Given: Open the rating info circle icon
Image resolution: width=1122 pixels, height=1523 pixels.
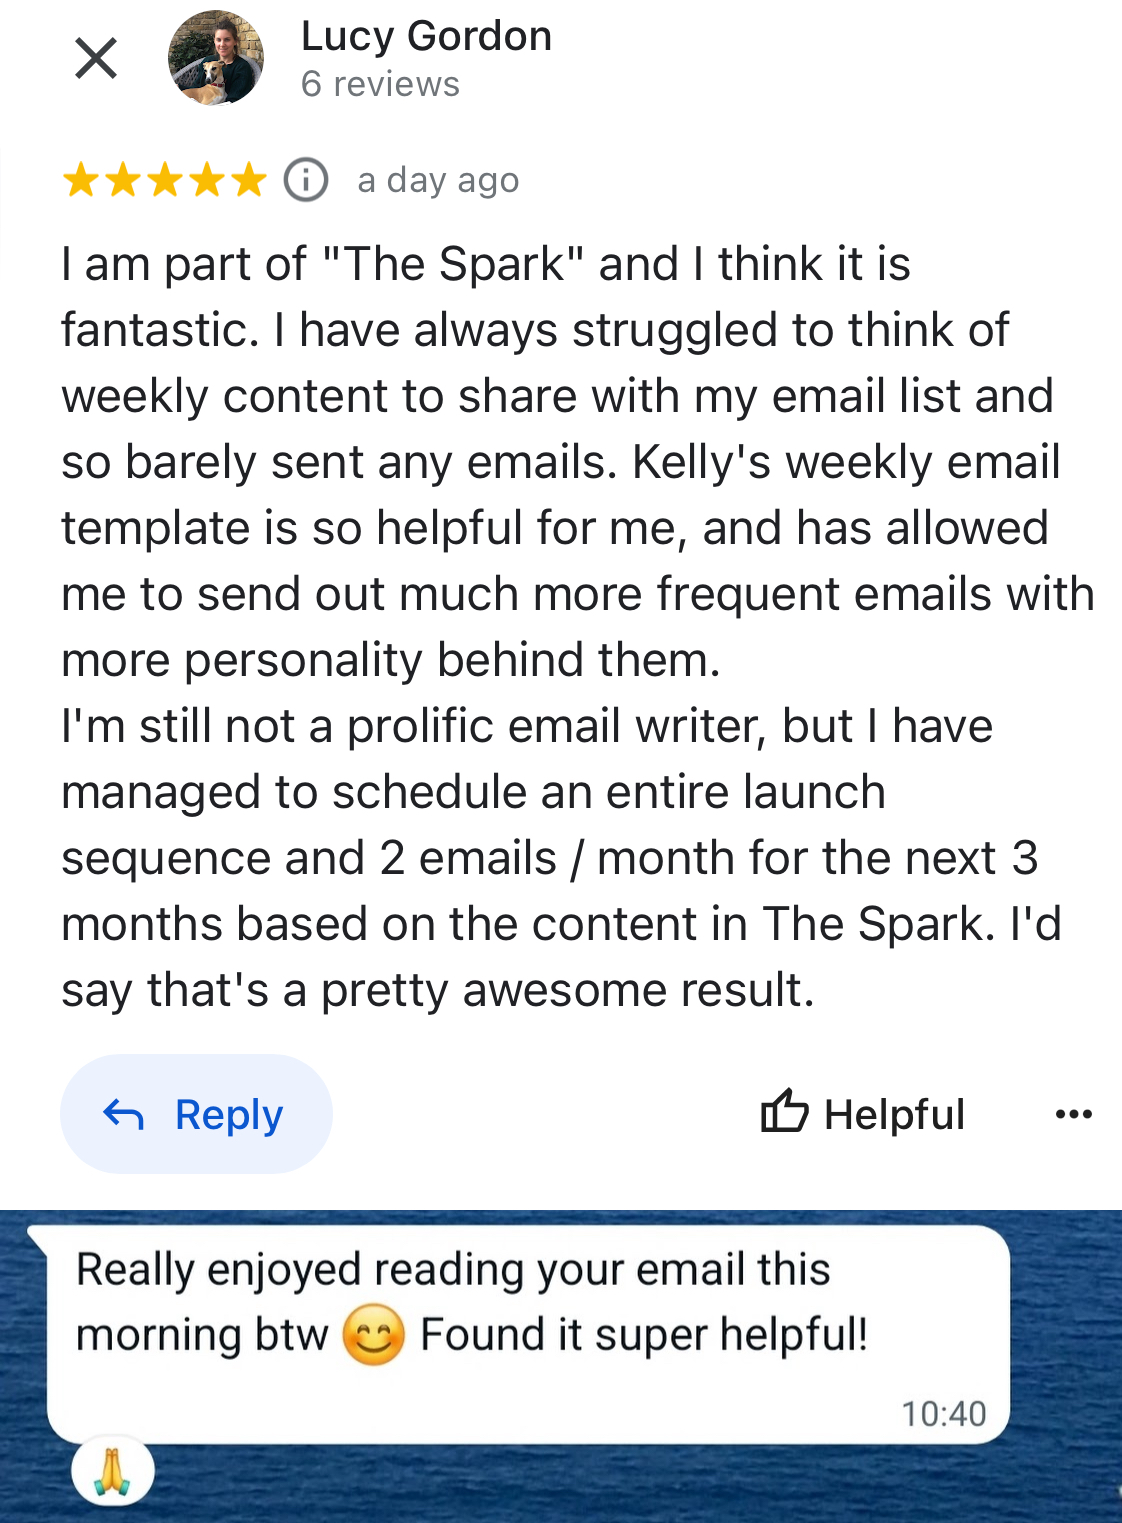Looking at the screenshot, I should 306,181.
